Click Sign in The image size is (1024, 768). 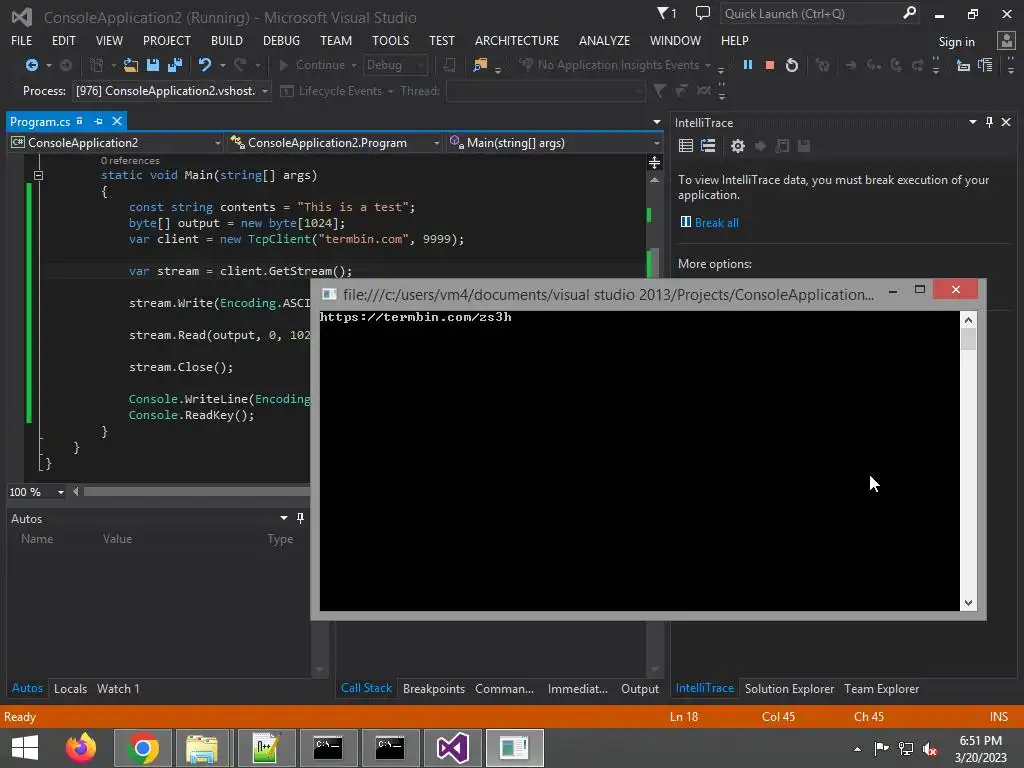click(957, 42)
